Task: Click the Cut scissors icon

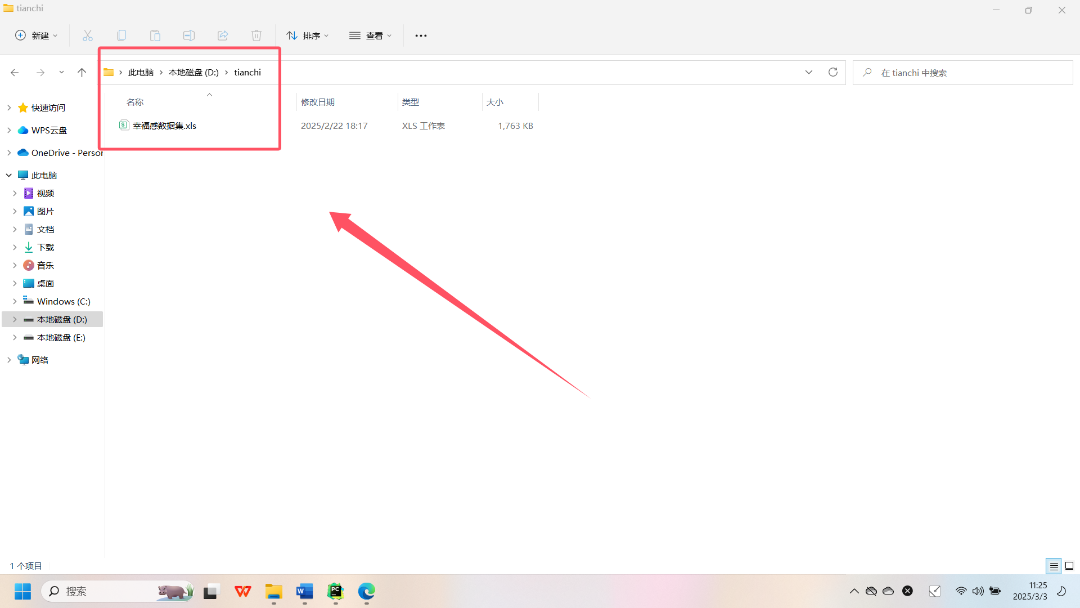Action: point(87,35)
